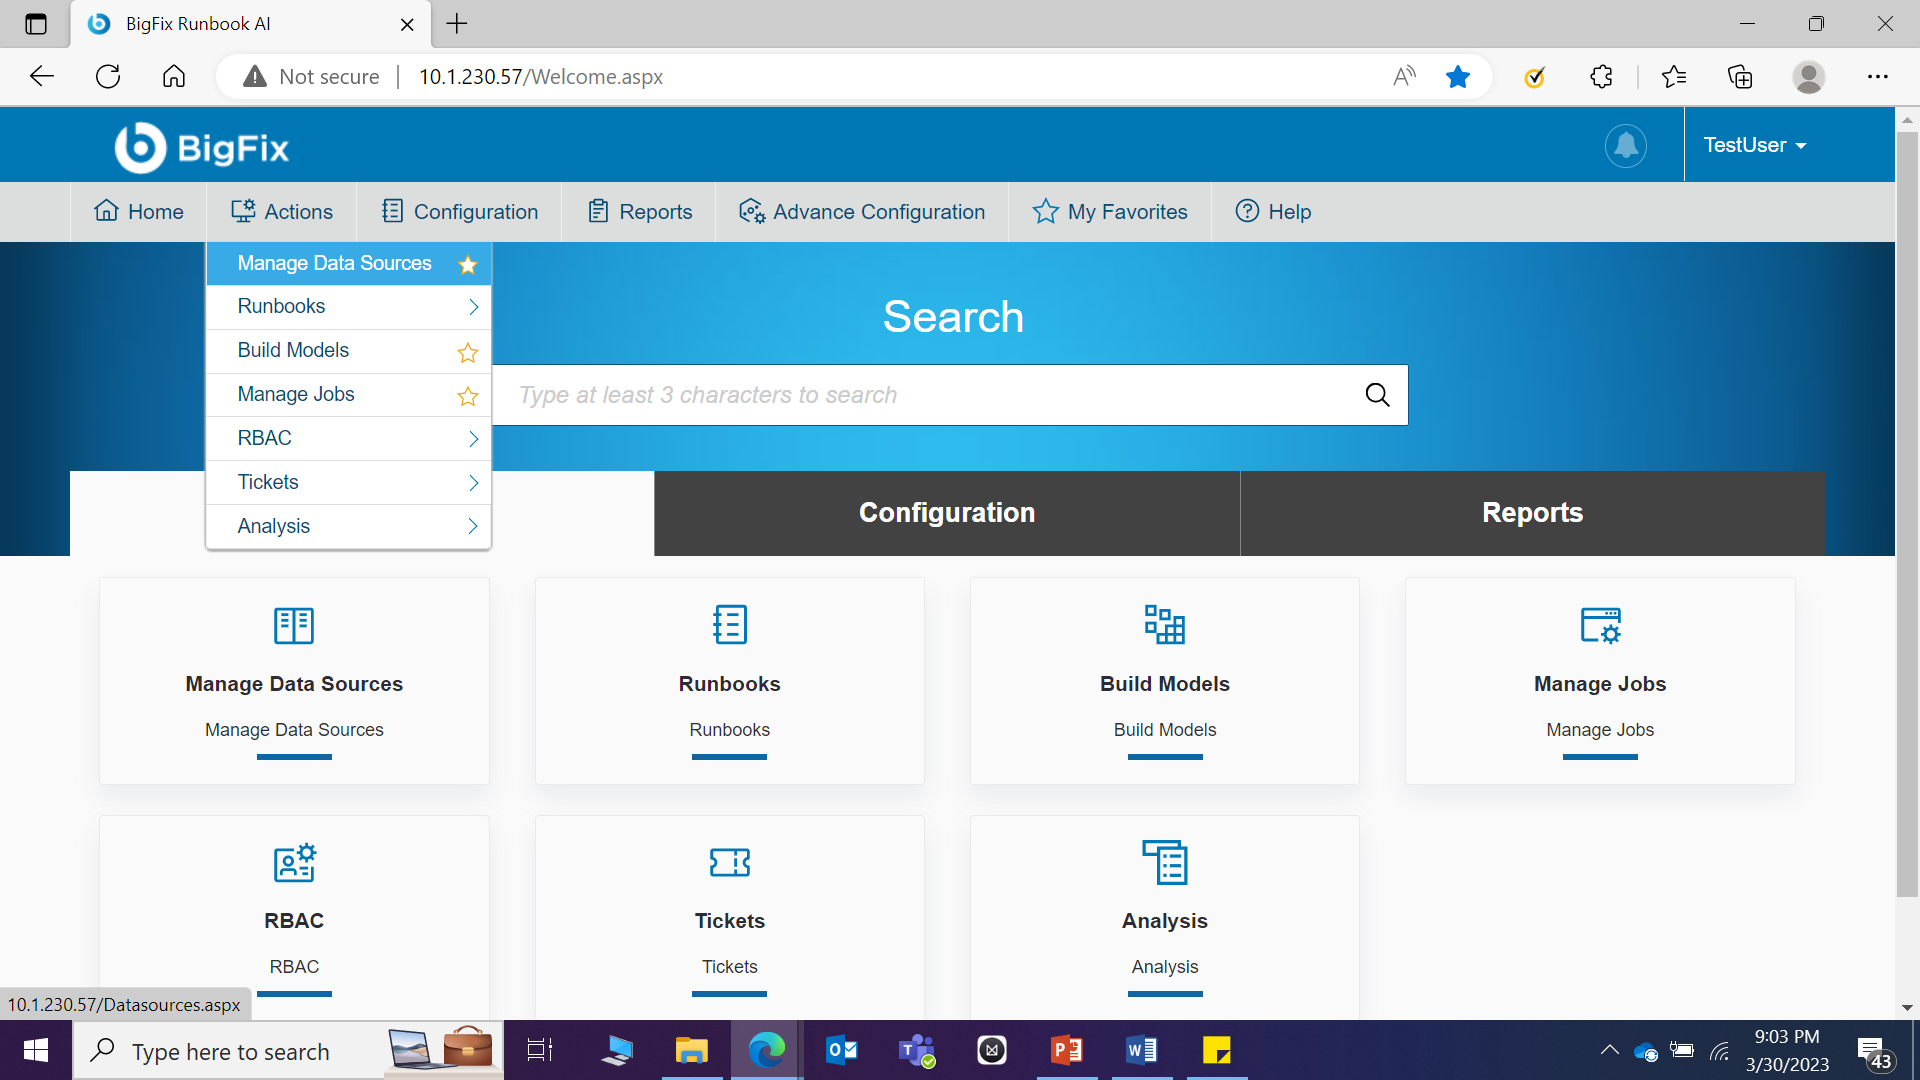Click the Tickets card icon
This screenshot has width=1920, height=1080.
[x=729, y=862]
